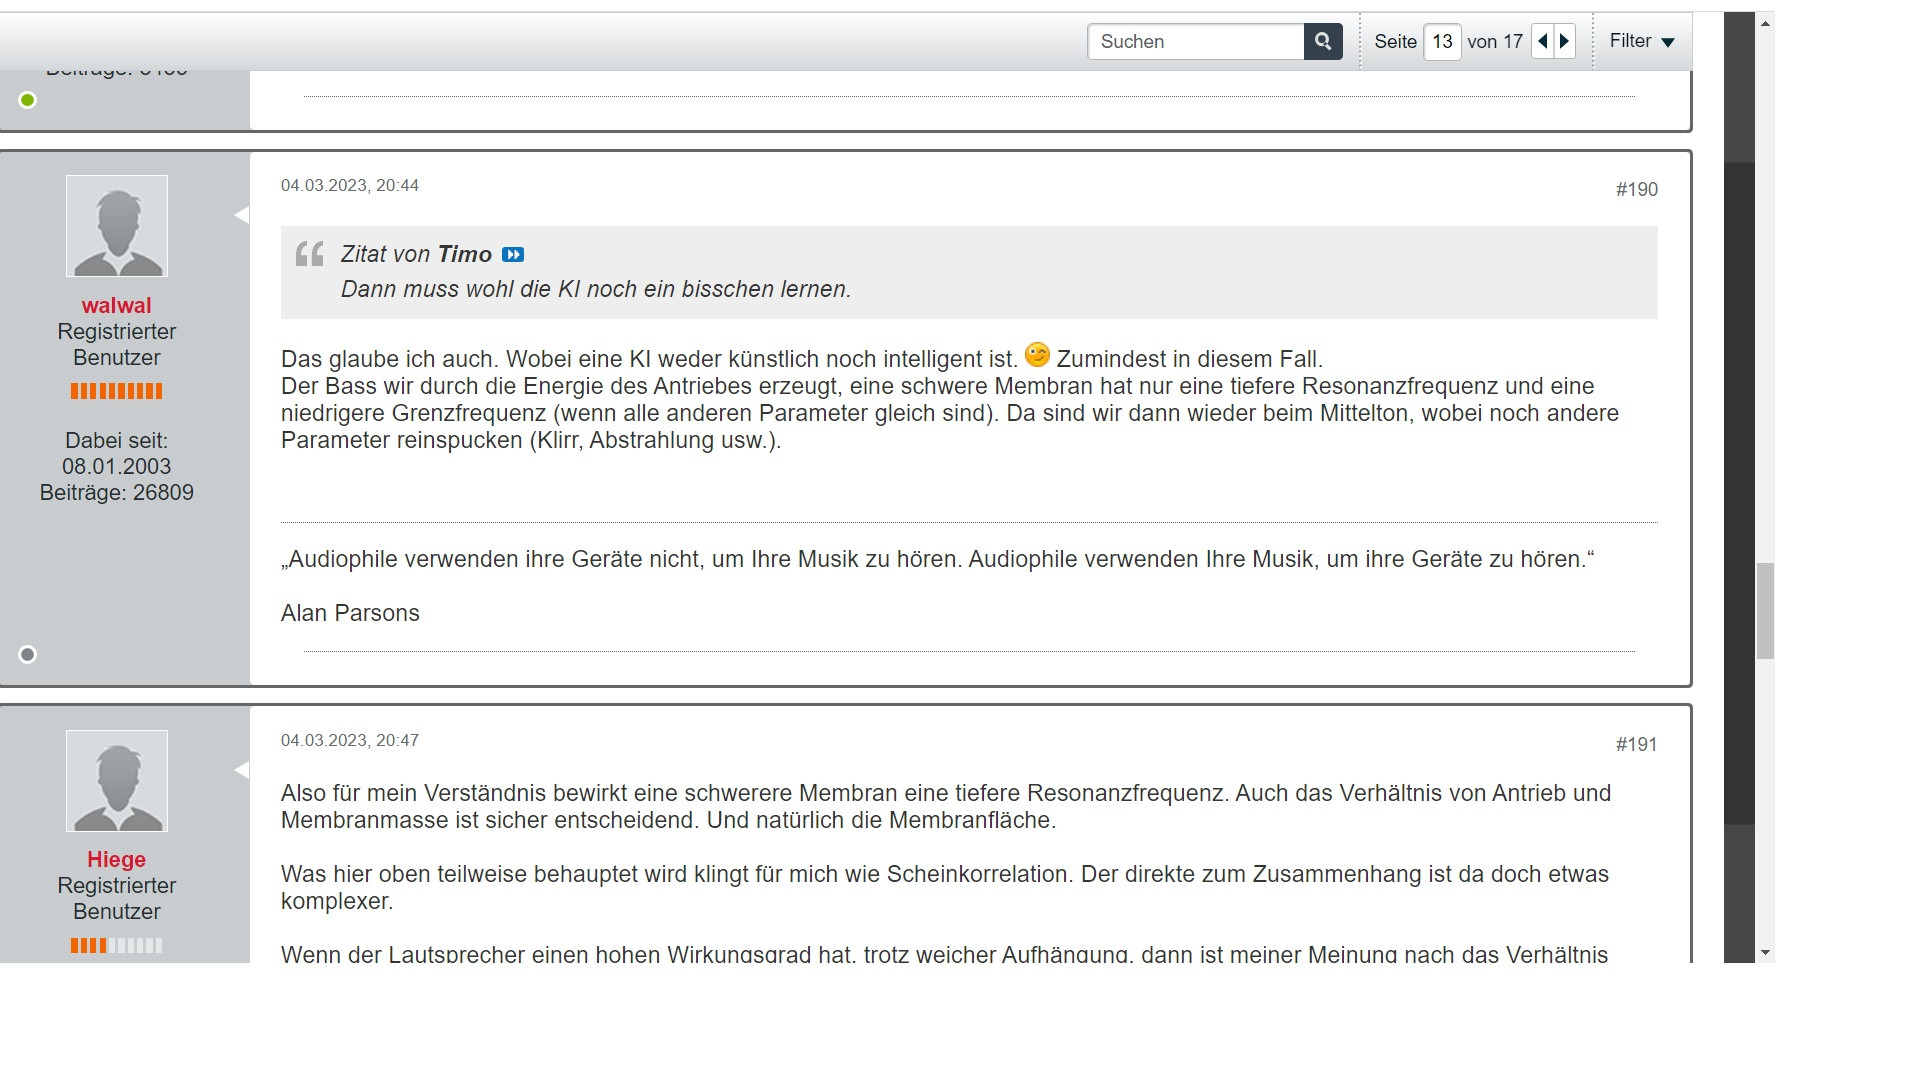Click the scrollbar down arrow
The height and width of the screenshot is (1080, 1920).
coord(1765,953)
